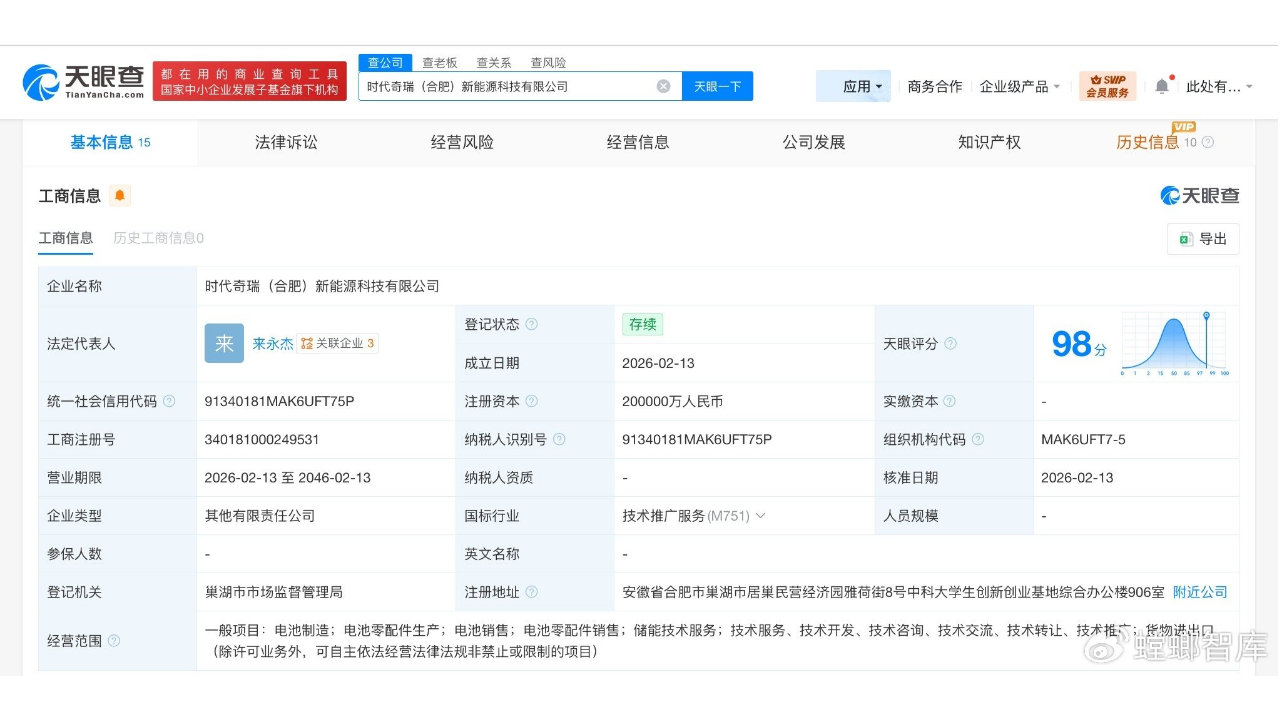Expand 技术推广服务 (M751) industry details
Image resolution: width=1280 pixels, height=719 pixels.
pos(760,516)
